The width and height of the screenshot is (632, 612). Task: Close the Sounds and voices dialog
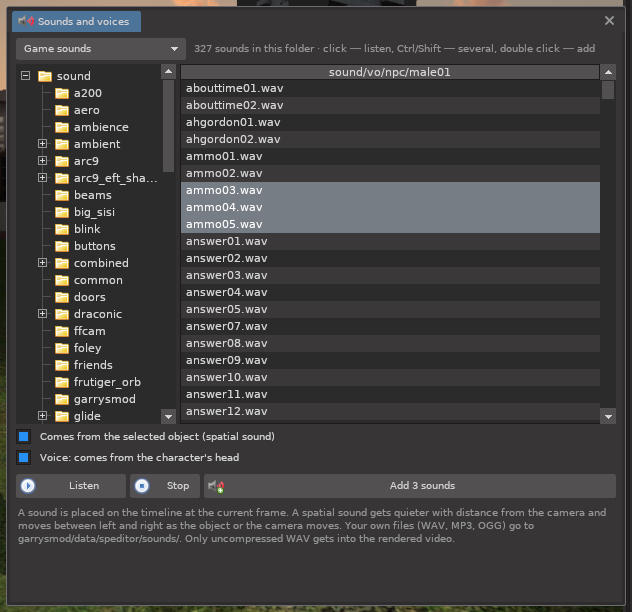pos(609,21)
